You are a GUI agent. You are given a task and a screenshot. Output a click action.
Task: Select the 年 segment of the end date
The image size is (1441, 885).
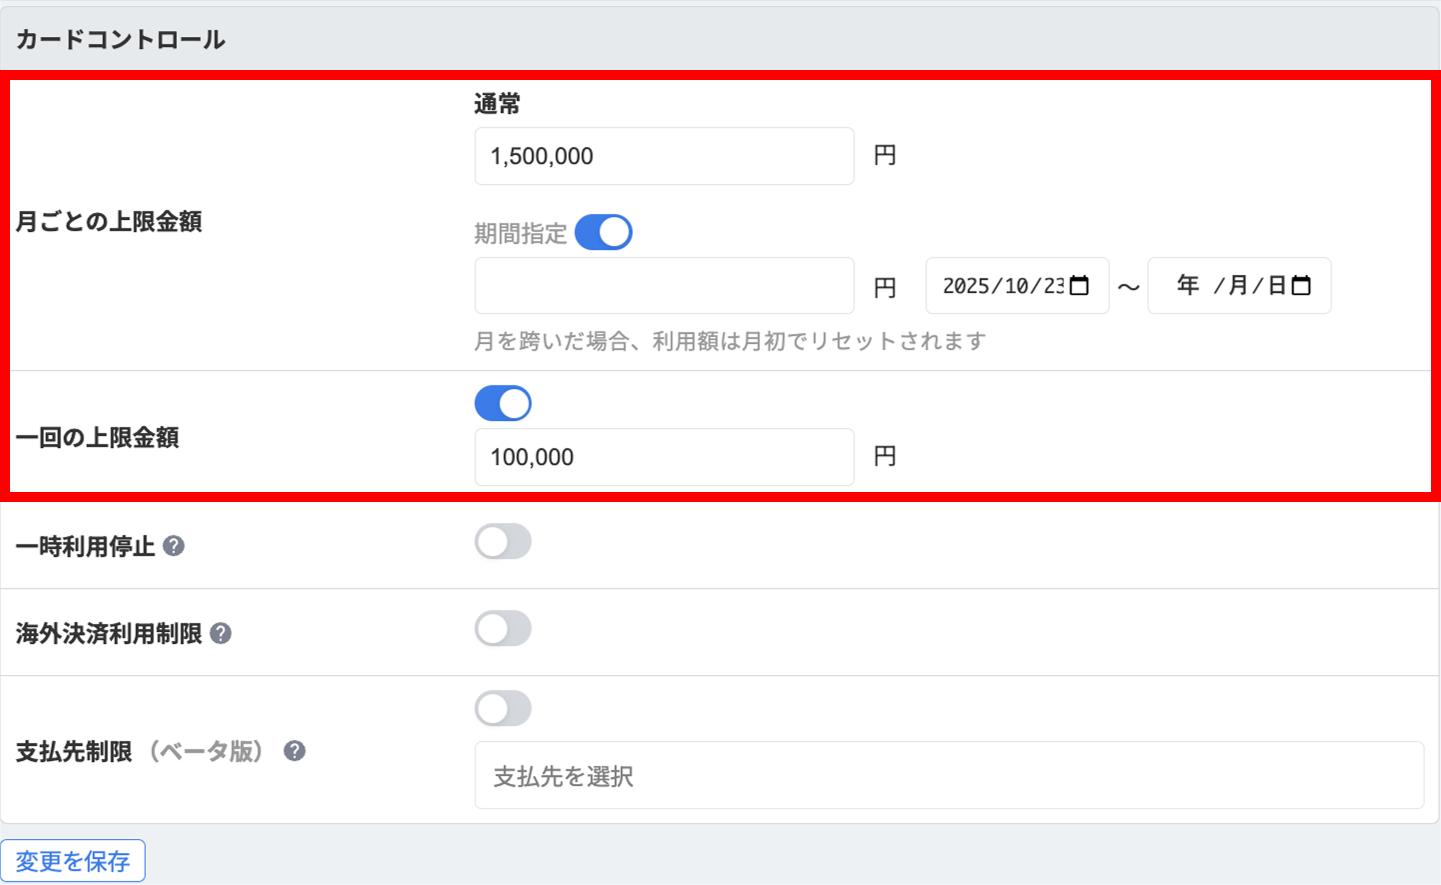(1188, 286)
